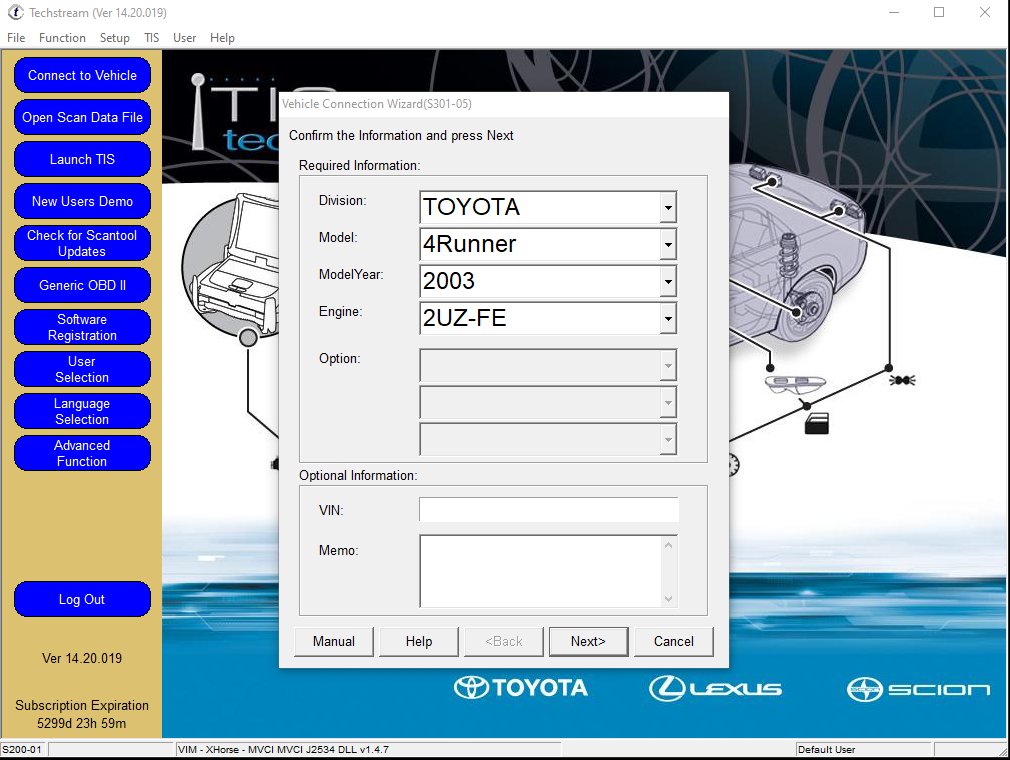Click the VIM XHorse MVCI status text
The image size is (1010, 760).
283,750
